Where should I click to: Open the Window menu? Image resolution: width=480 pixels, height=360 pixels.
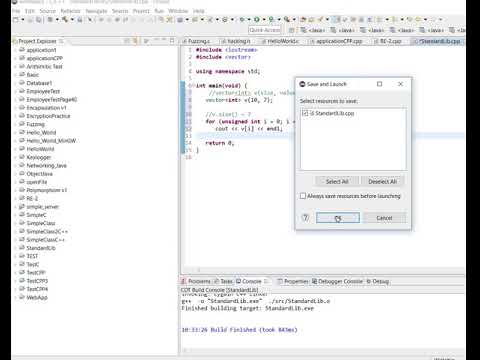pos(178,11)
